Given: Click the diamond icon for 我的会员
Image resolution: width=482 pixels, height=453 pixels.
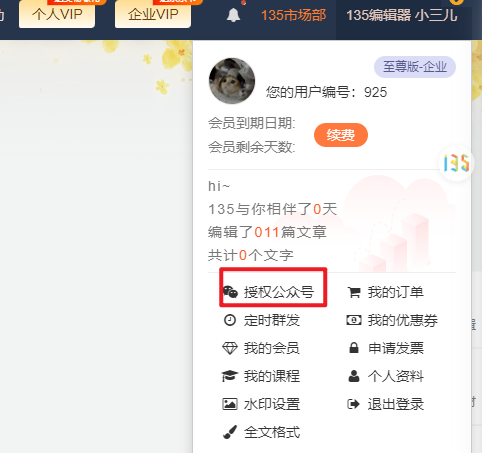Looking at the screenshot, I should coord(230,348).
